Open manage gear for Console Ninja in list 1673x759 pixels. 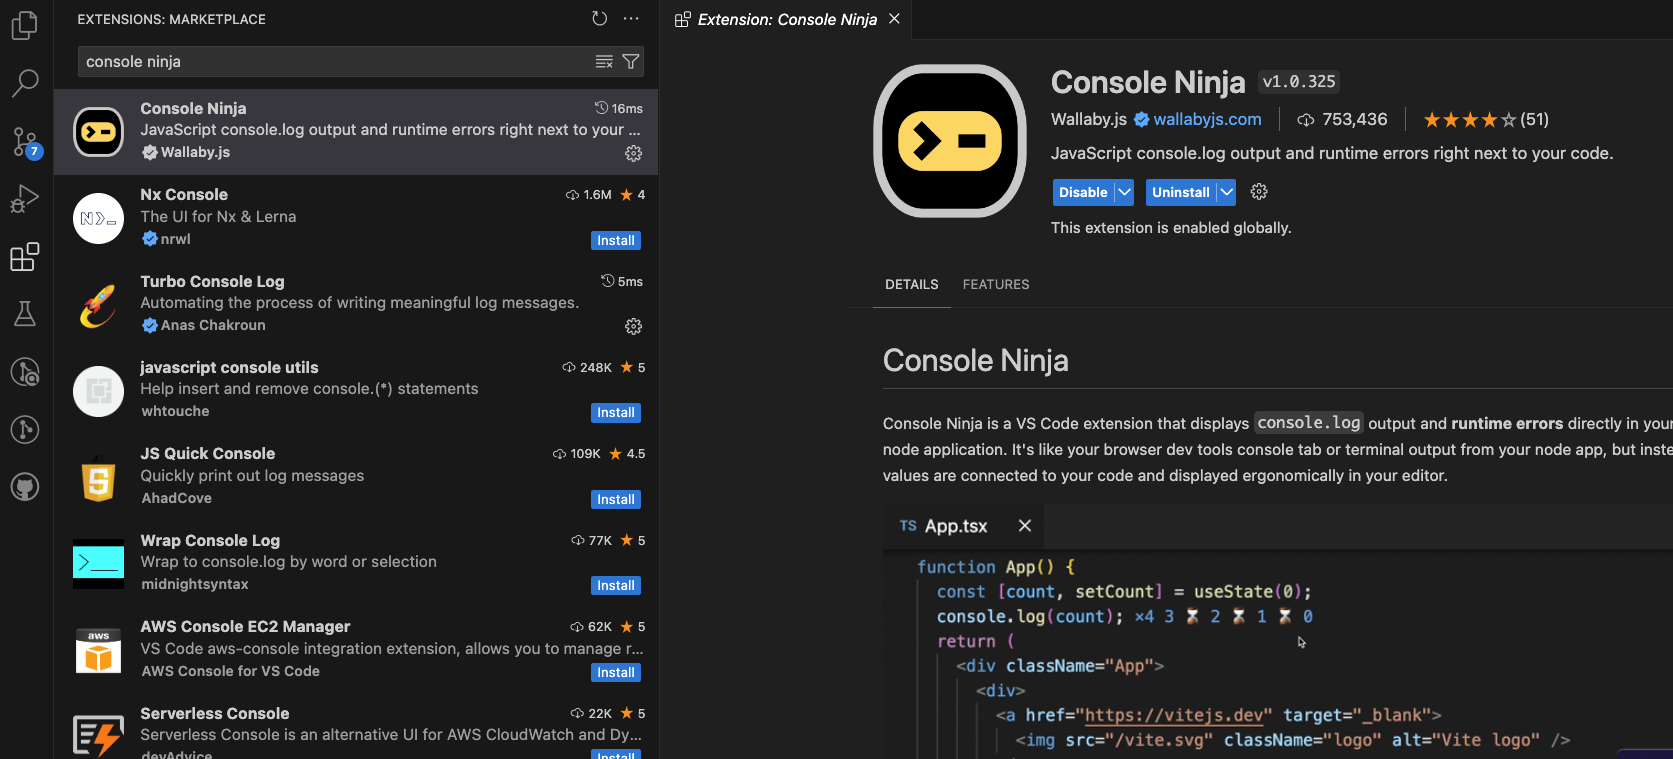coord(633,153)
